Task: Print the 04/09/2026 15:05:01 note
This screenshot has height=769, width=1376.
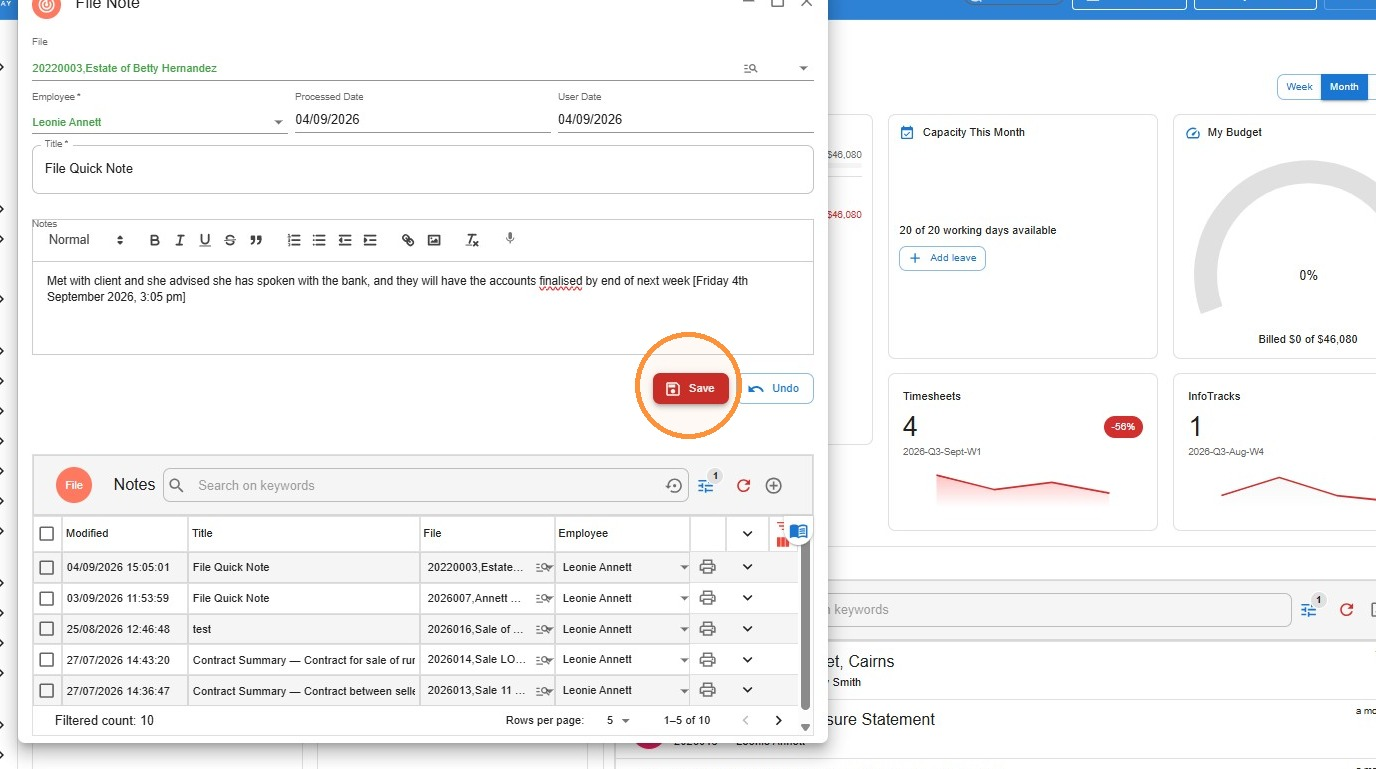Action: pos(708,567)
